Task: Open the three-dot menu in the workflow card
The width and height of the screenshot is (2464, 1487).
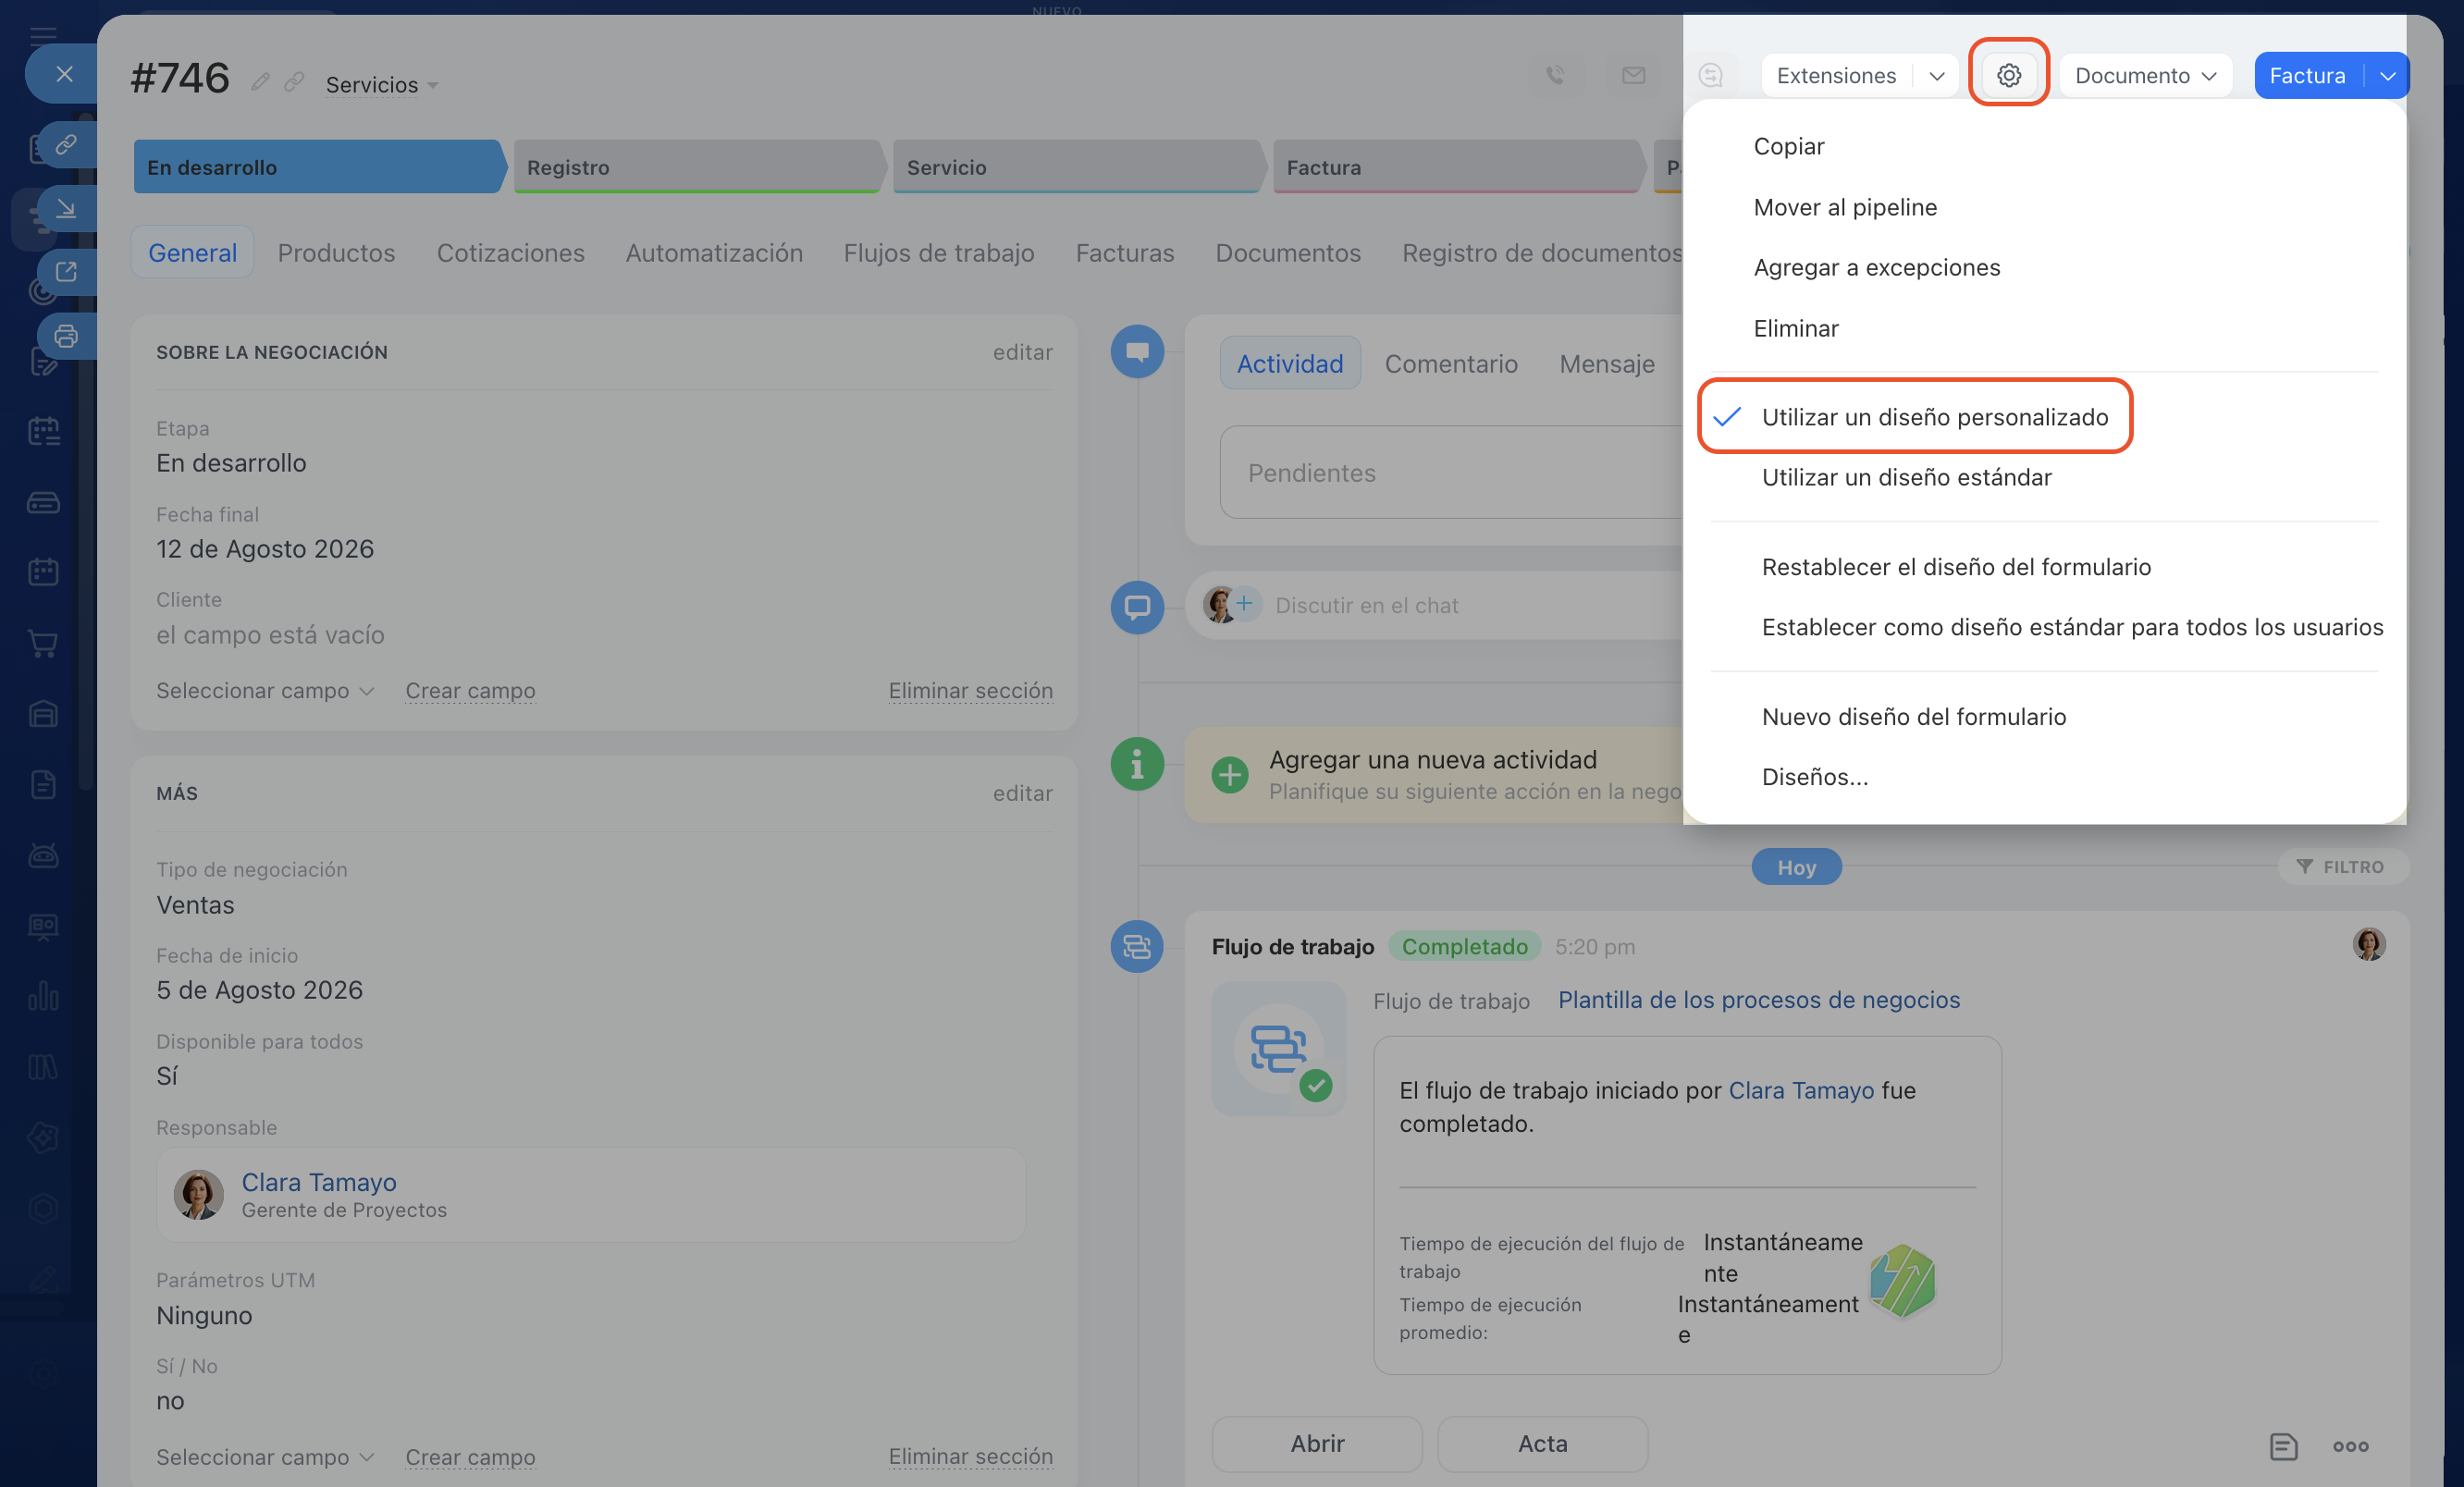Action: point(2350,1446)
